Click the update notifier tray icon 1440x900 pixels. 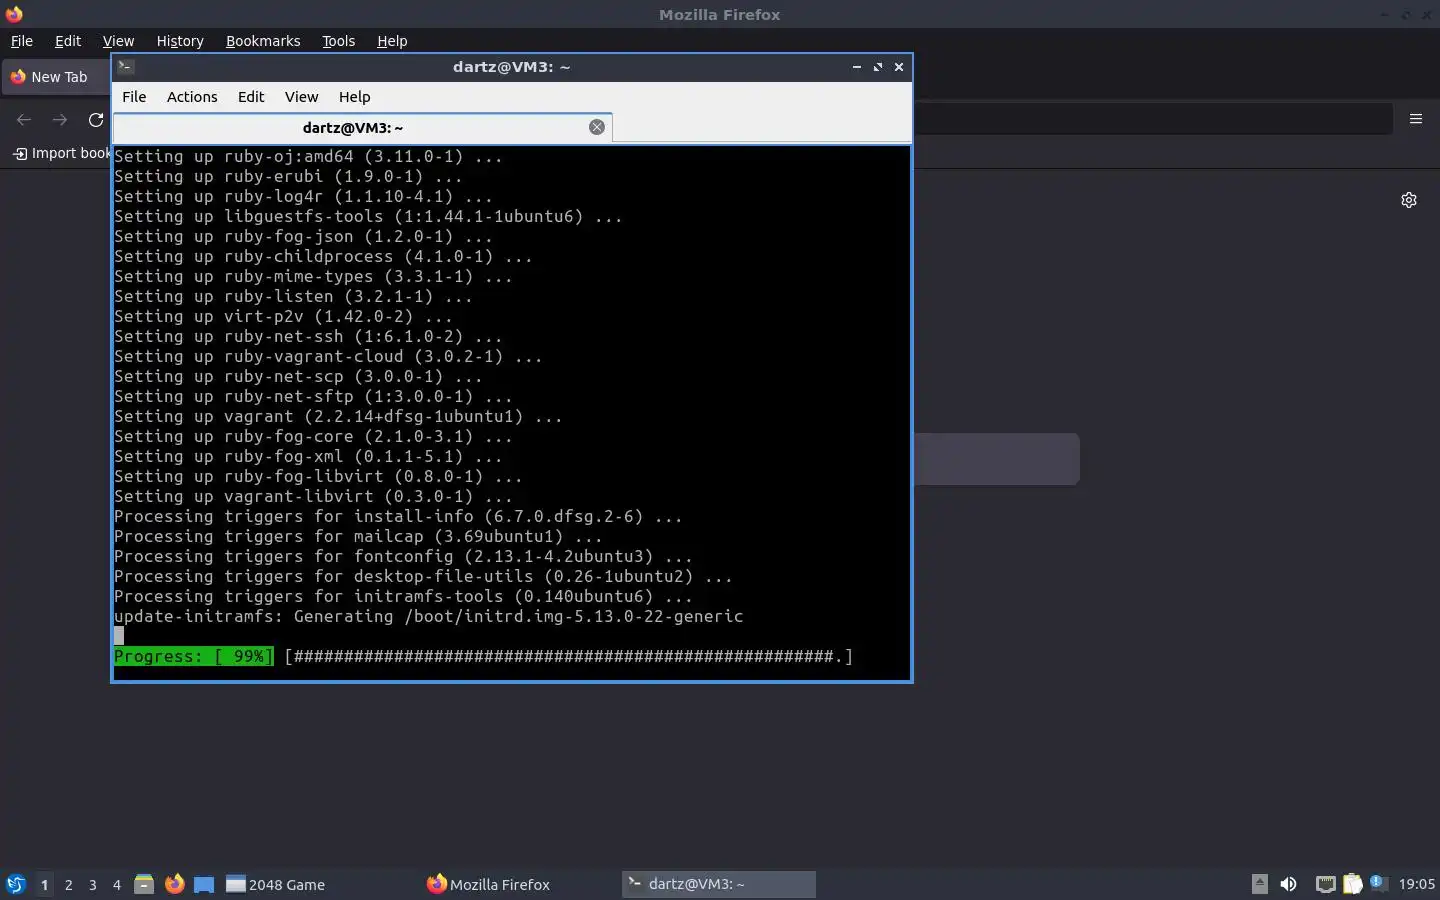click(1378, 883)
